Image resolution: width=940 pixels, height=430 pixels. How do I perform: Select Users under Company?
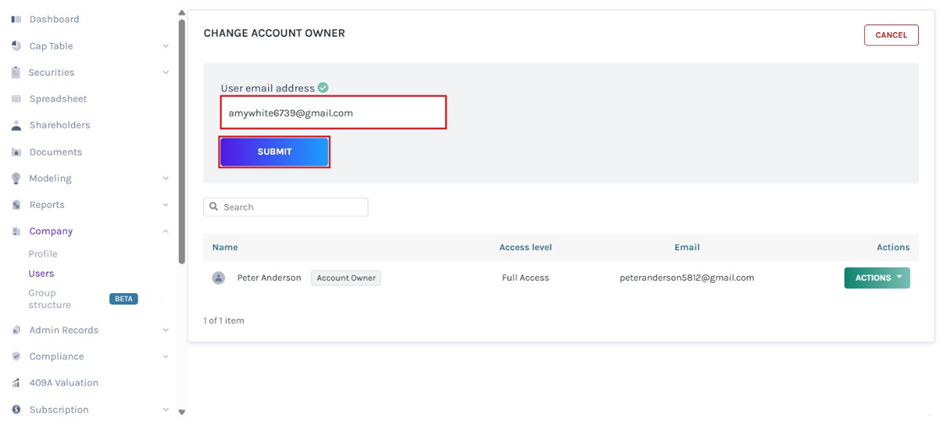pos(41,273)
